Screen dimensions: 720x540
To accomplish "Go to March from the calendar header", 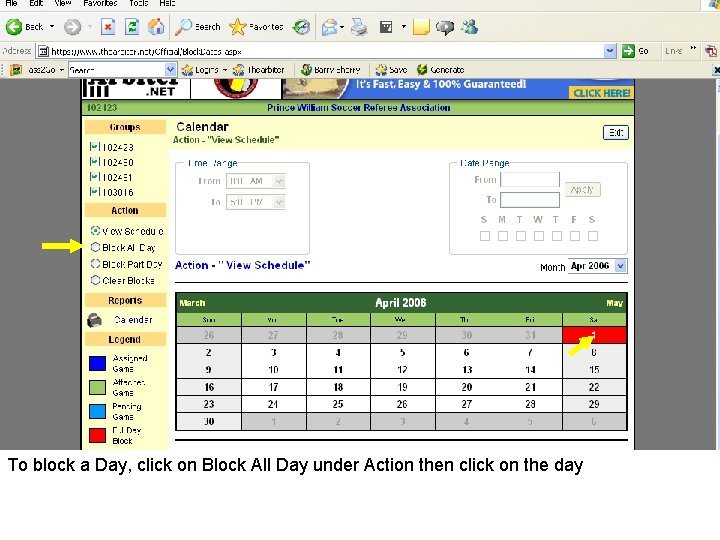I will 192,303.
